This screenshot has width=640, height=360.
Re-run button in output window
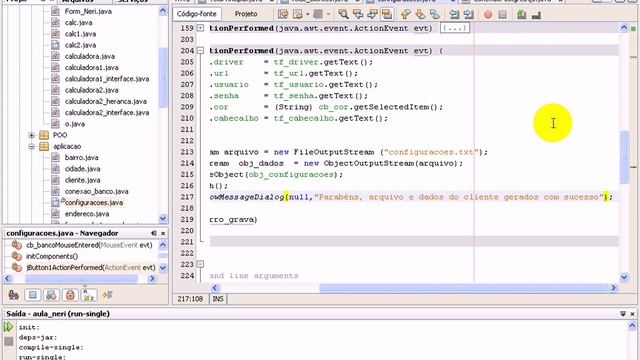point(8,327)
